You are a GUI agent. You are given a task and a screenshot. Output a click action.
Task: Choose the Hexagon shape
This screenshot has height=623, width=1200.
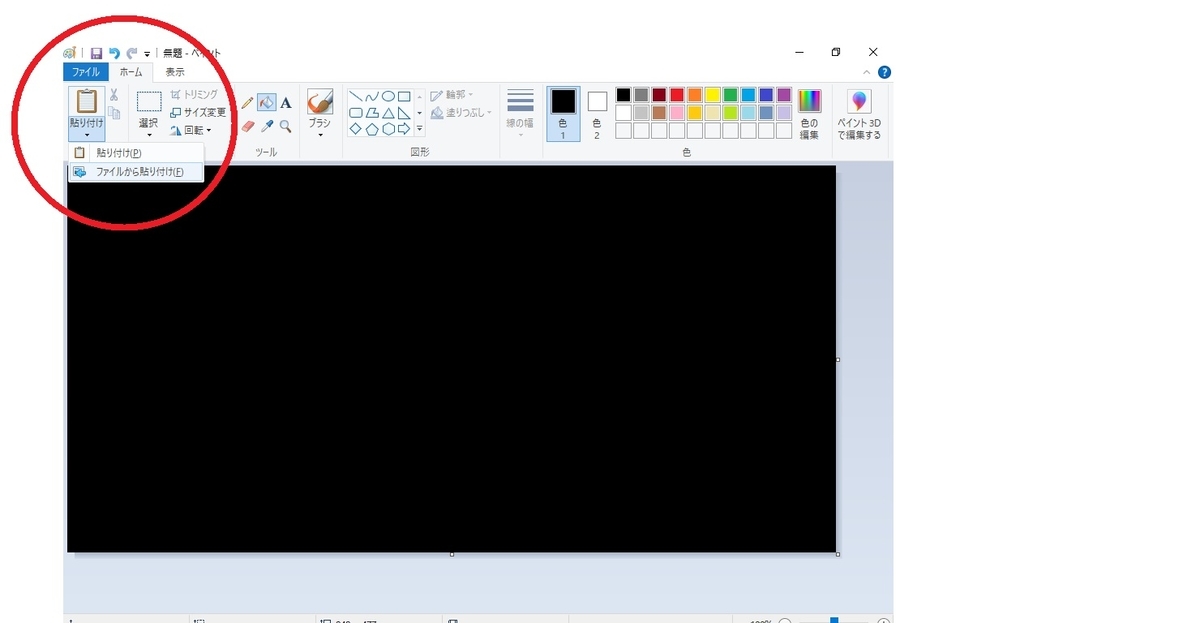(388, 128)
